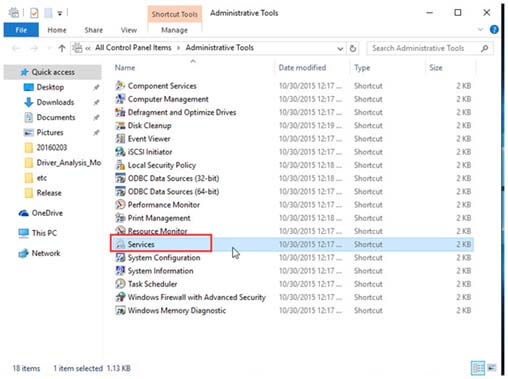This screenshot has width=508, height=379.
Task: Click the Event Viewer icon
Action: [x=120, y=139]
